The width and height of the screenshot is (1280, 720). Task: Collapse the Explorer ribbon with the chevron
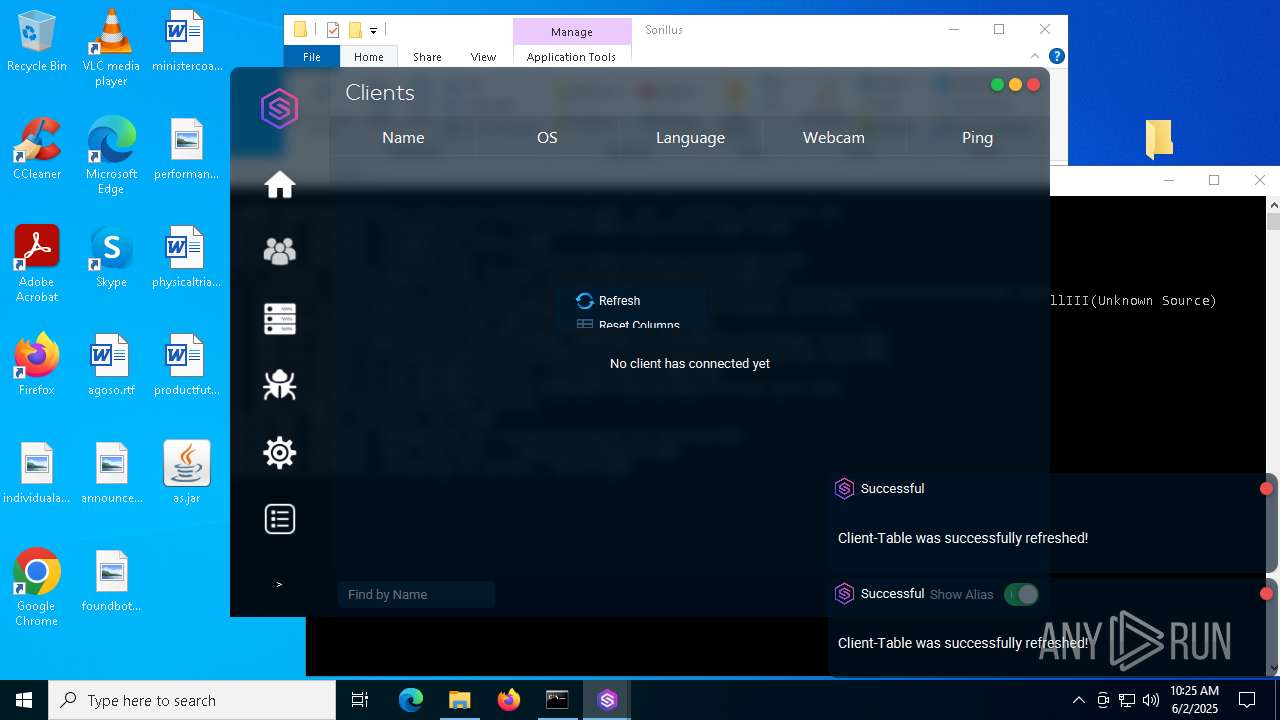(1036, 56)
